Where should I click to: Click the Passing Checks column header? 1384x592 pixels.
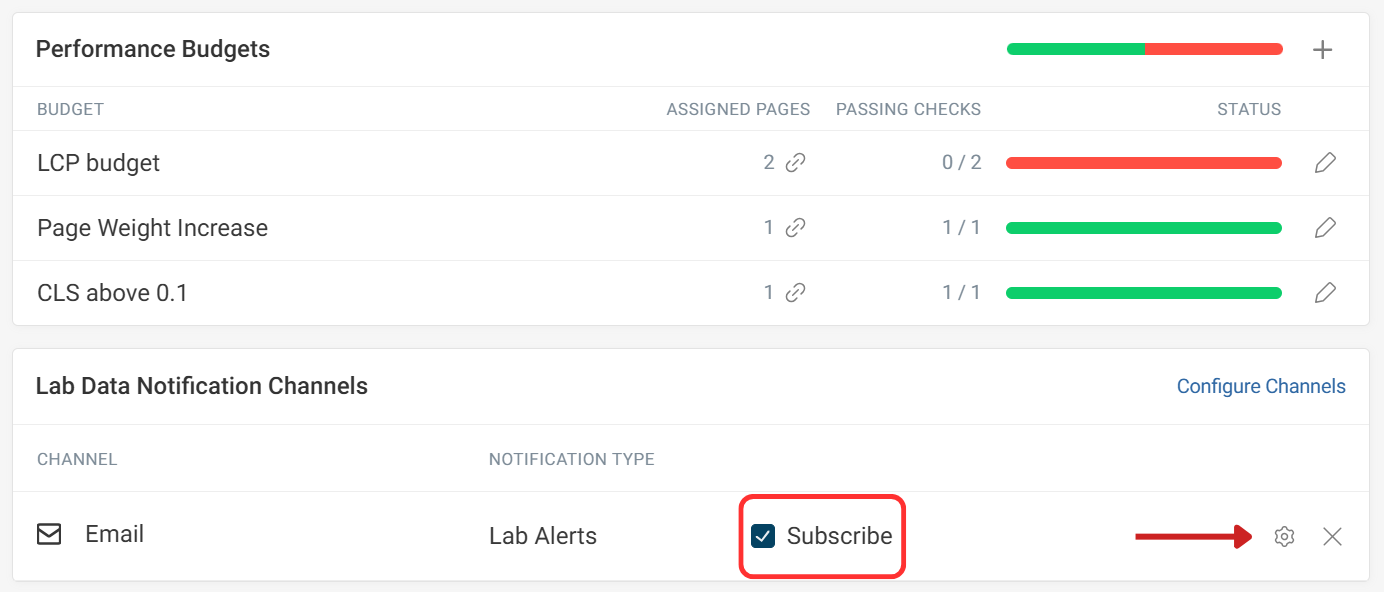tap(908, 109)
